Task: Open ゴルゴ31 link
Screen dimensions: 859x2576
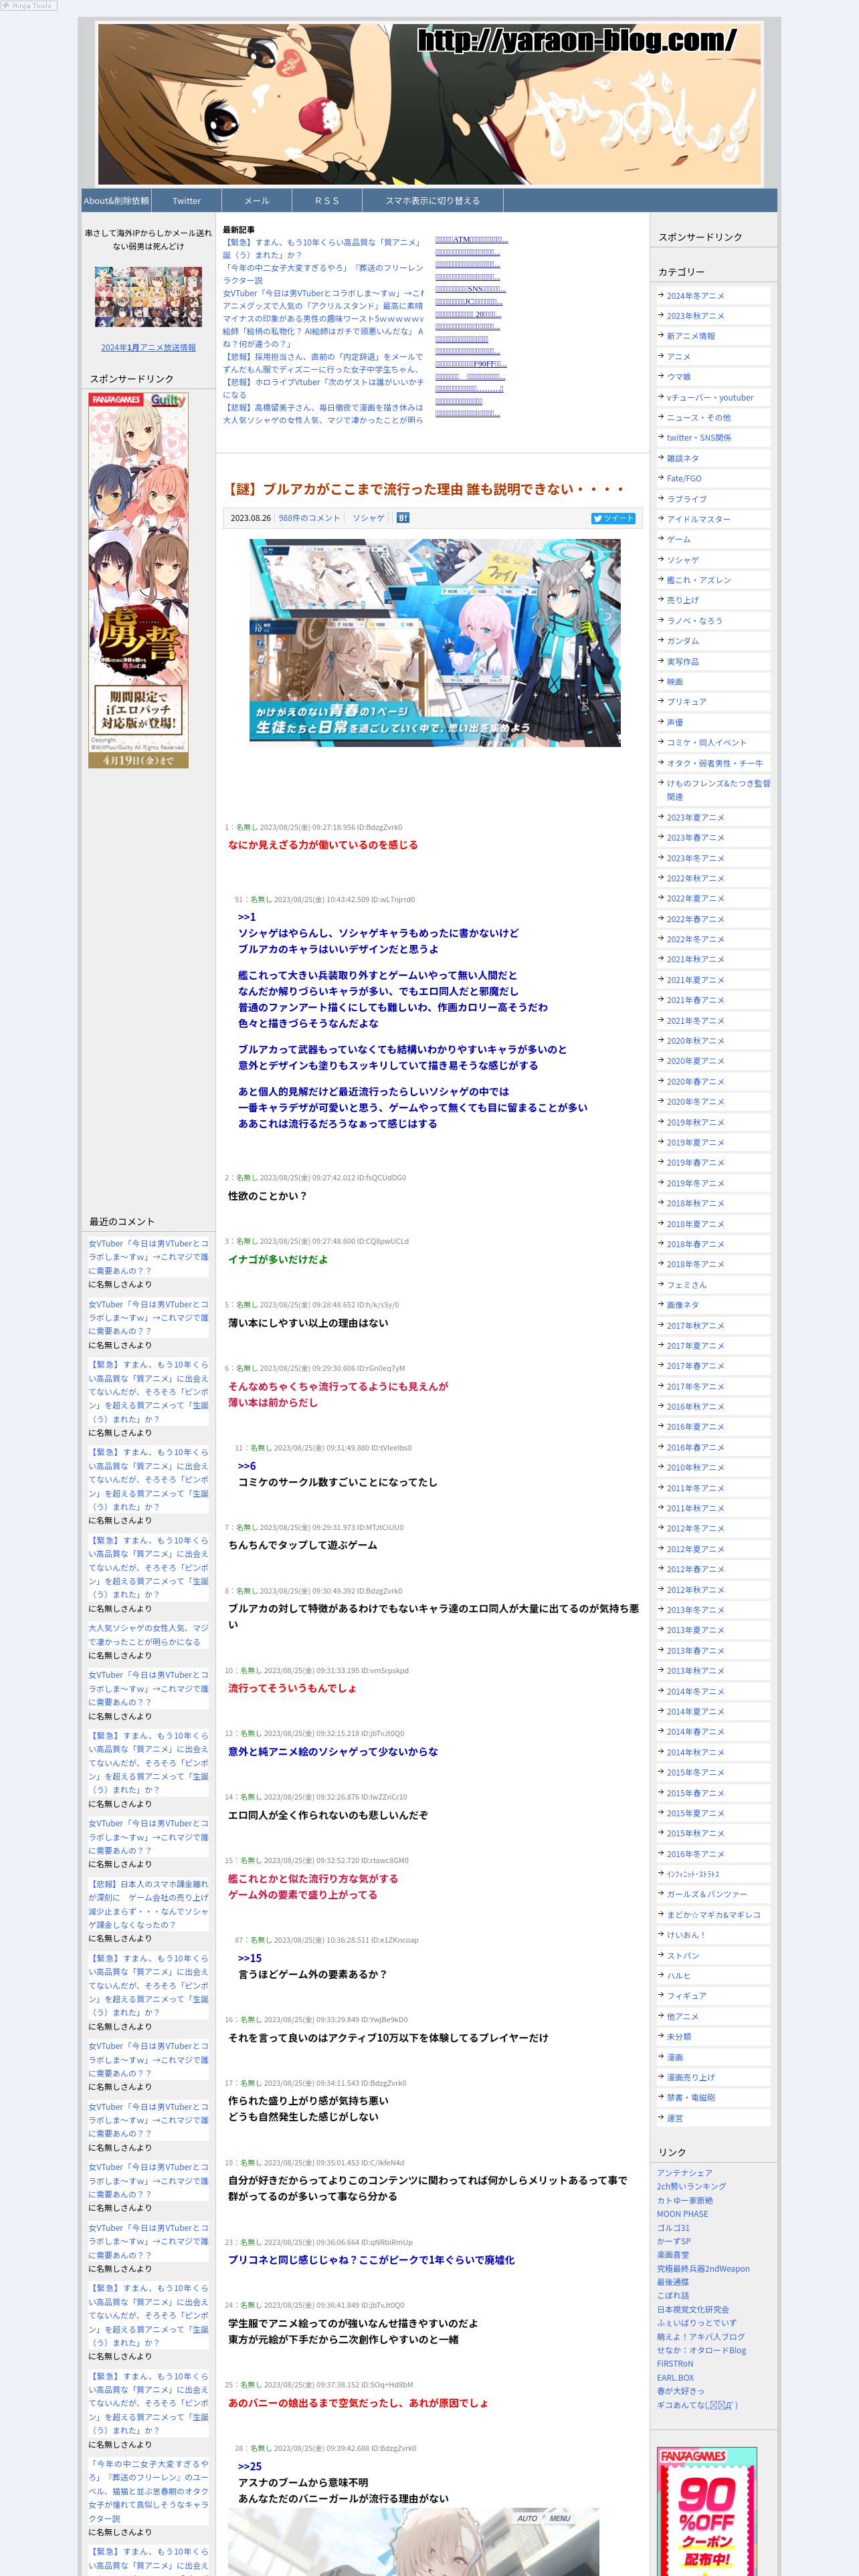Action: click(673, 2228)
